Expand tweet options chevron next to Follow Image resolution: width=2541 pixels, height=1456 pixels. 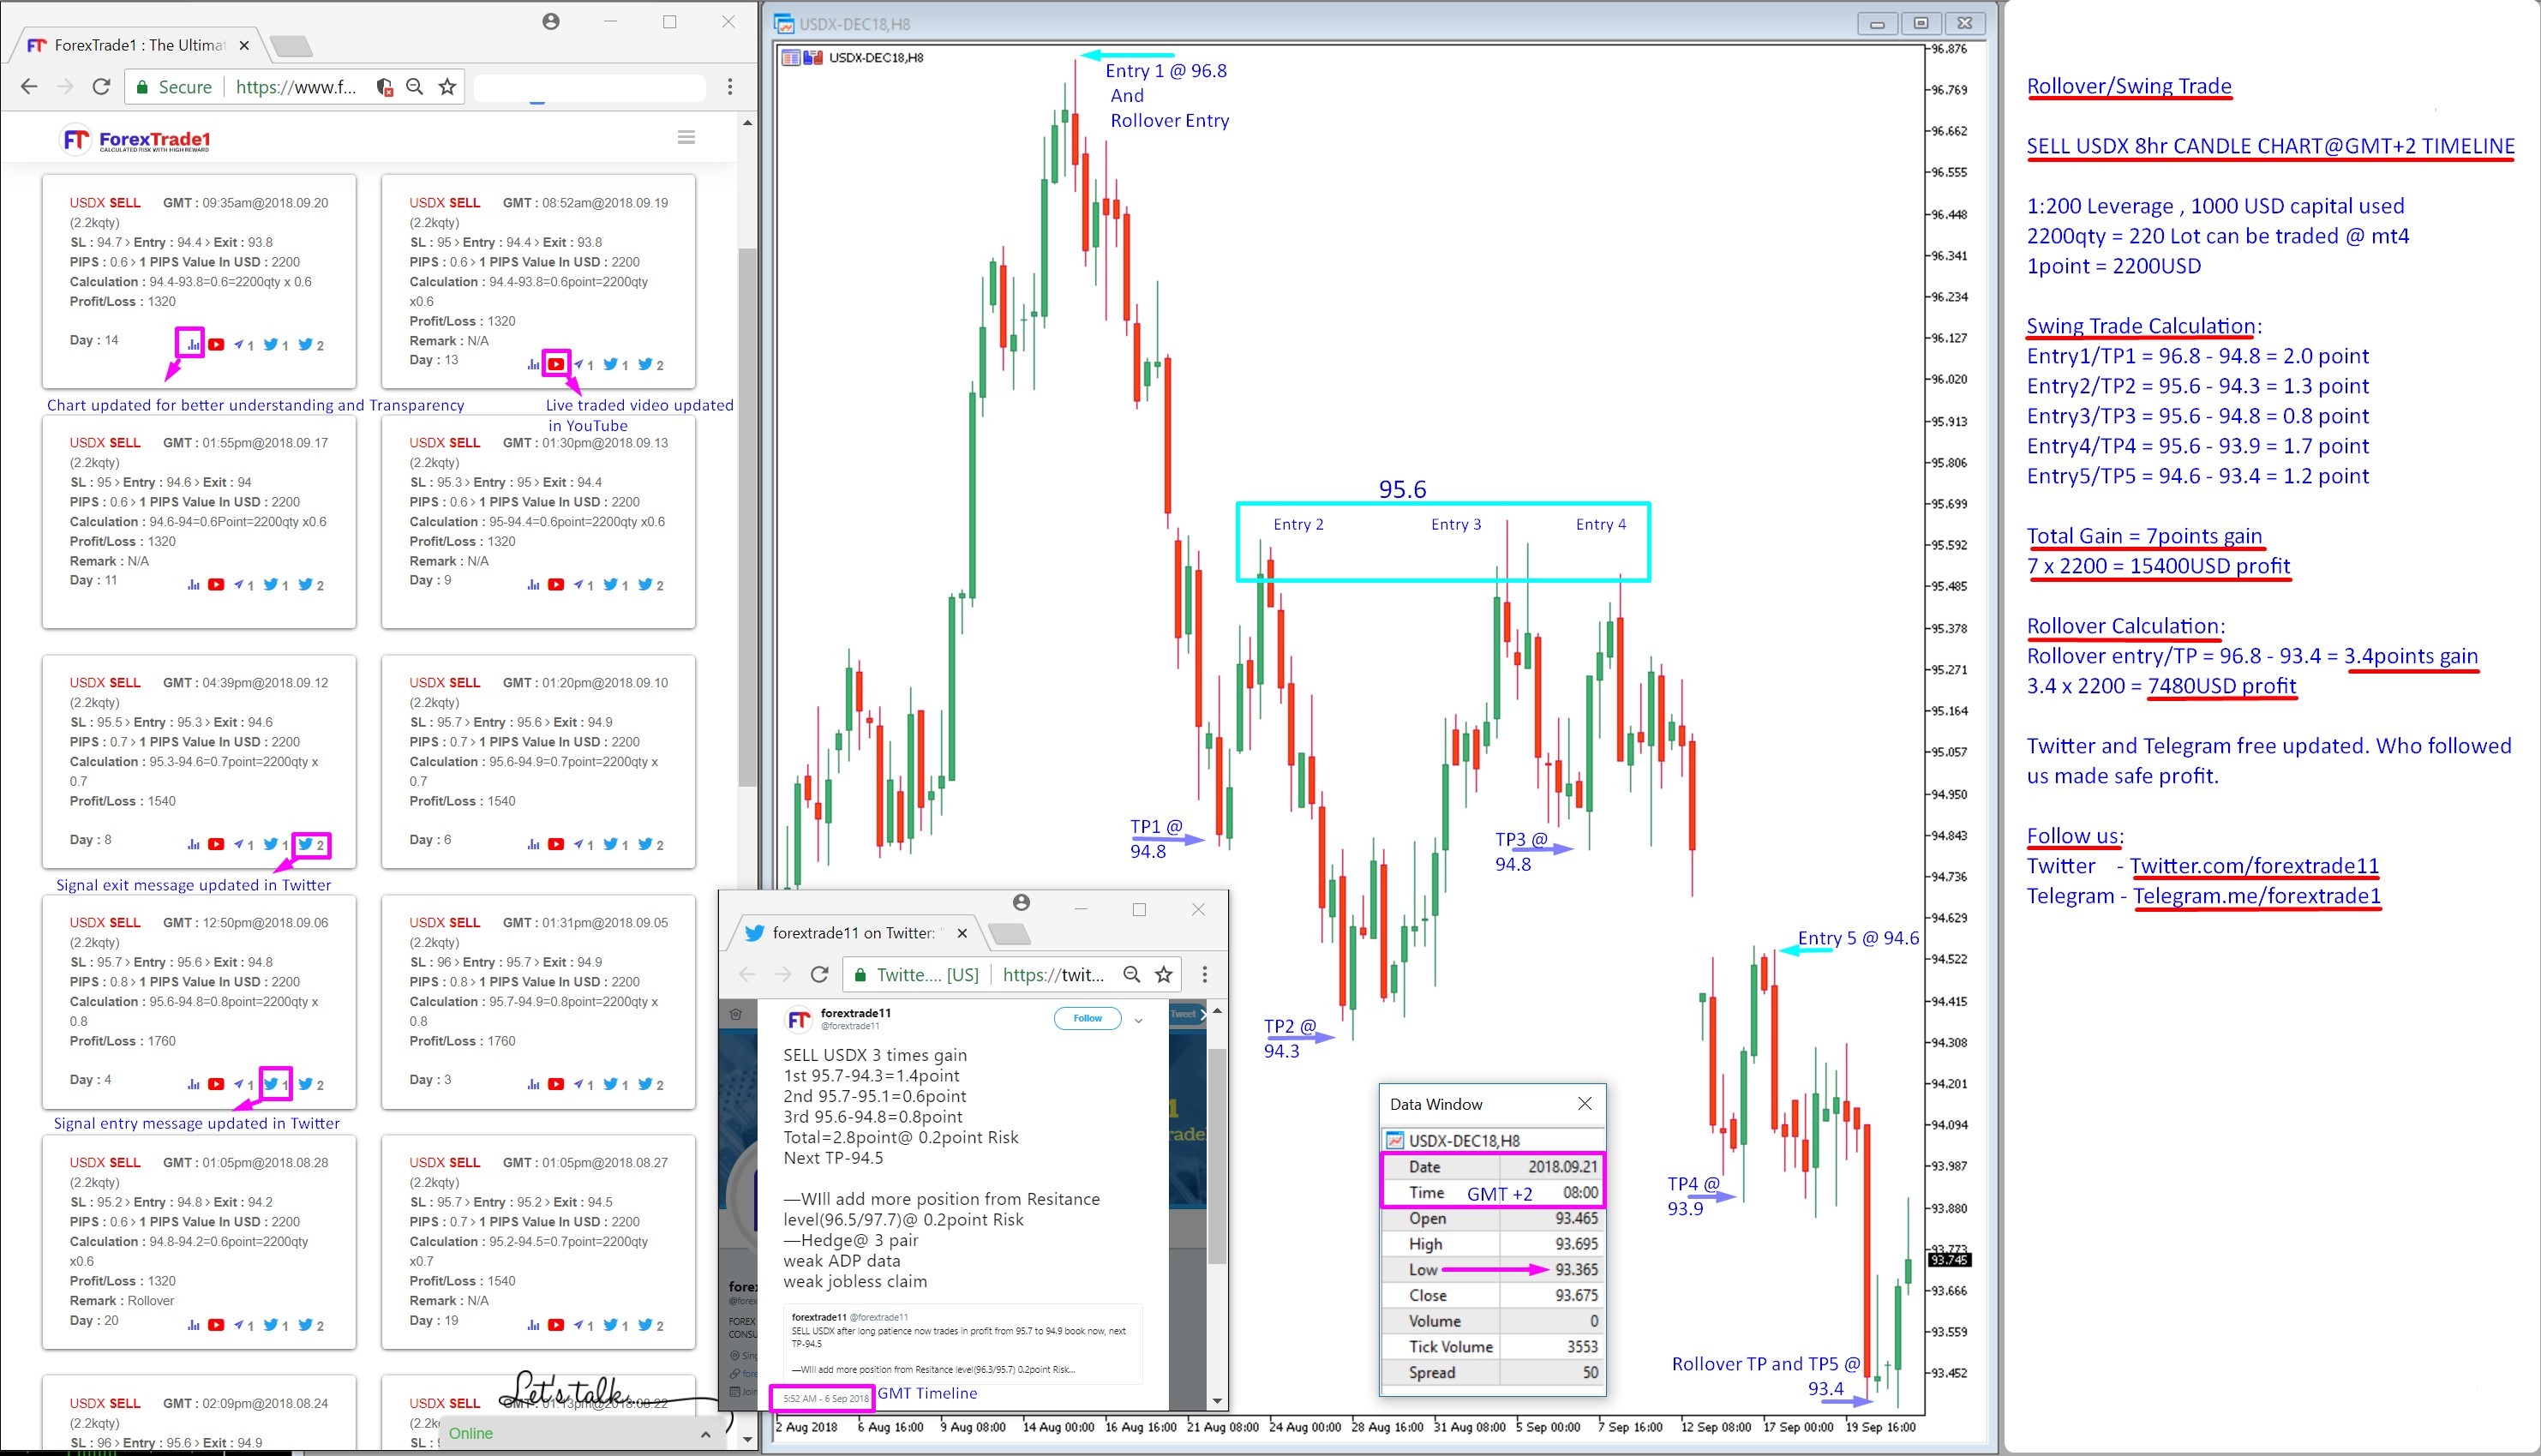pos(1138,1020)
